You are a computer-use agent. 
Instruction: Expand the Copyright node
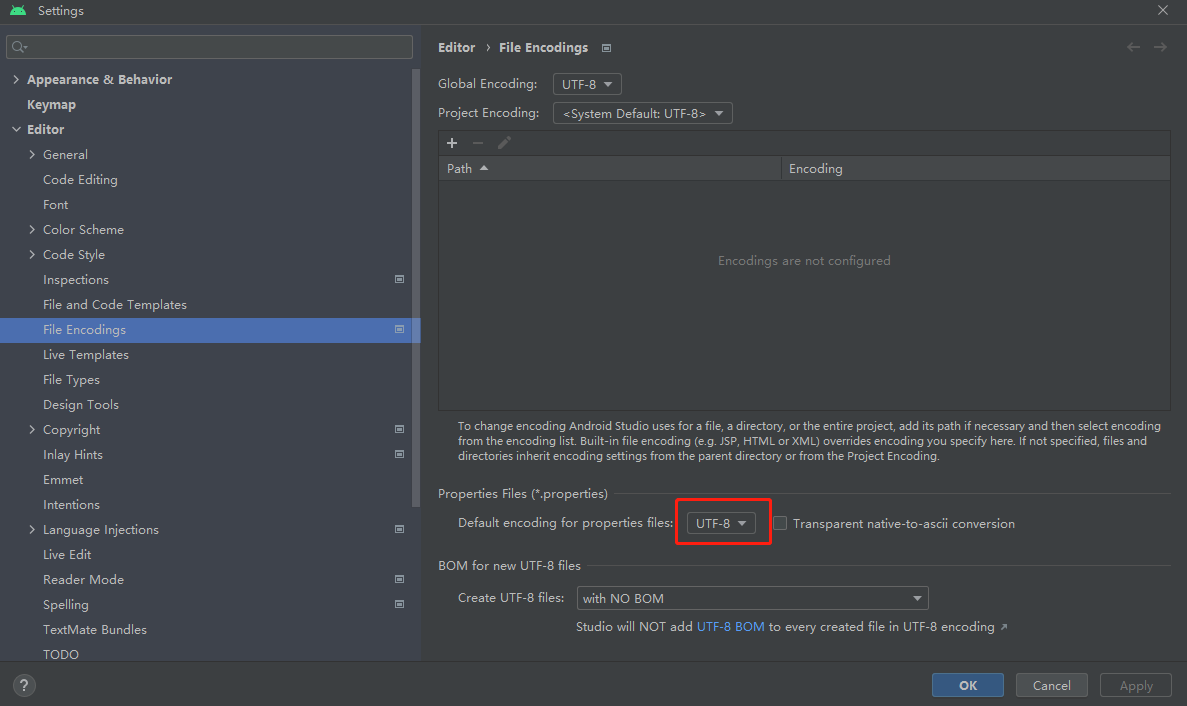32,429
